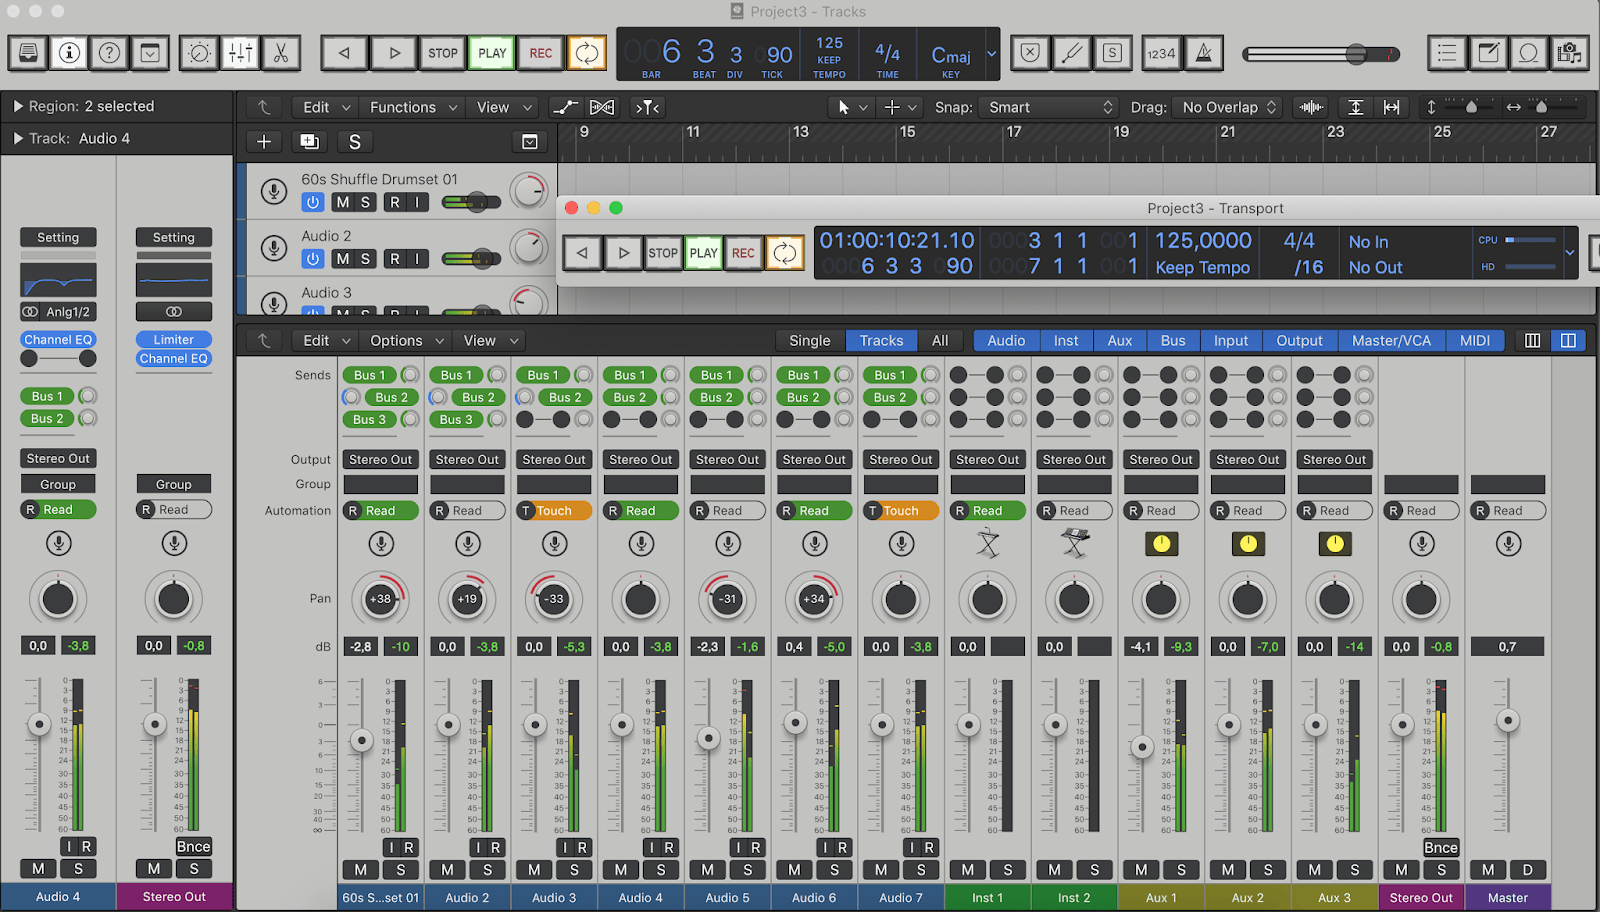Open the List Editors icon
The image size is (1600, 912).
coord(1447,53)
